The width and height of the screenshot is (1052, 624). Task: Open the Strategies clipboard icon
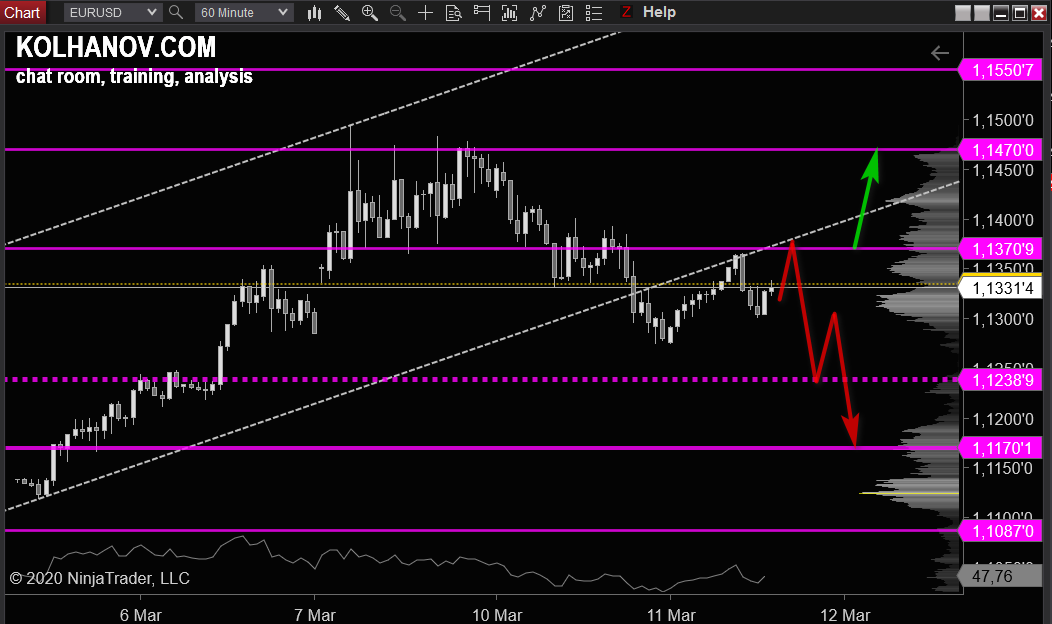coord(565,12)
